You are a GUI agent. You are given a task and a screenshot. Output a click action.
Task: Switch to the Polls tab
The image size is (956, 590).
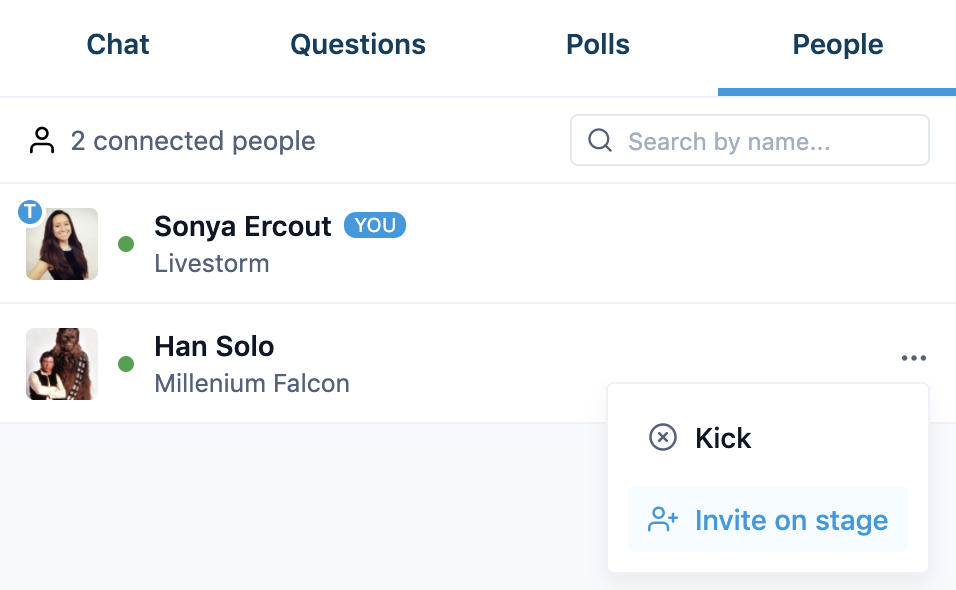[598, 44]
